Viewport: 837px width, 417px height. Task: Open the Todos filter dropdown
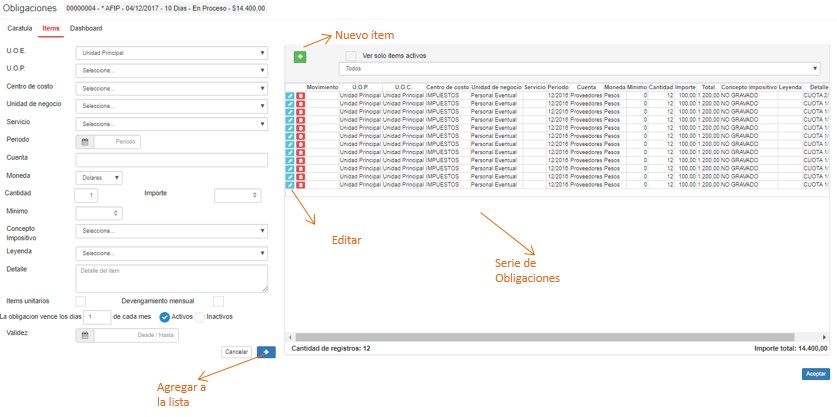(x=580, y=70)
